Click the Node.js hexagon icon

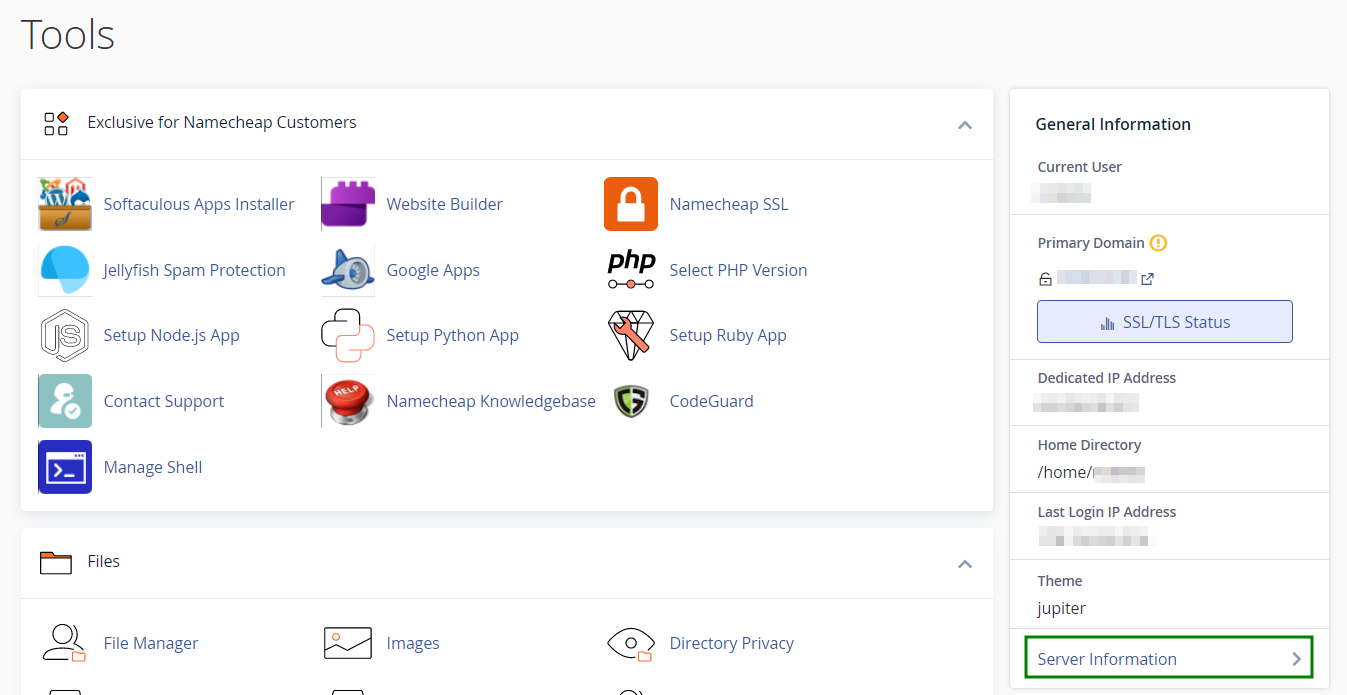click(65, 336)
